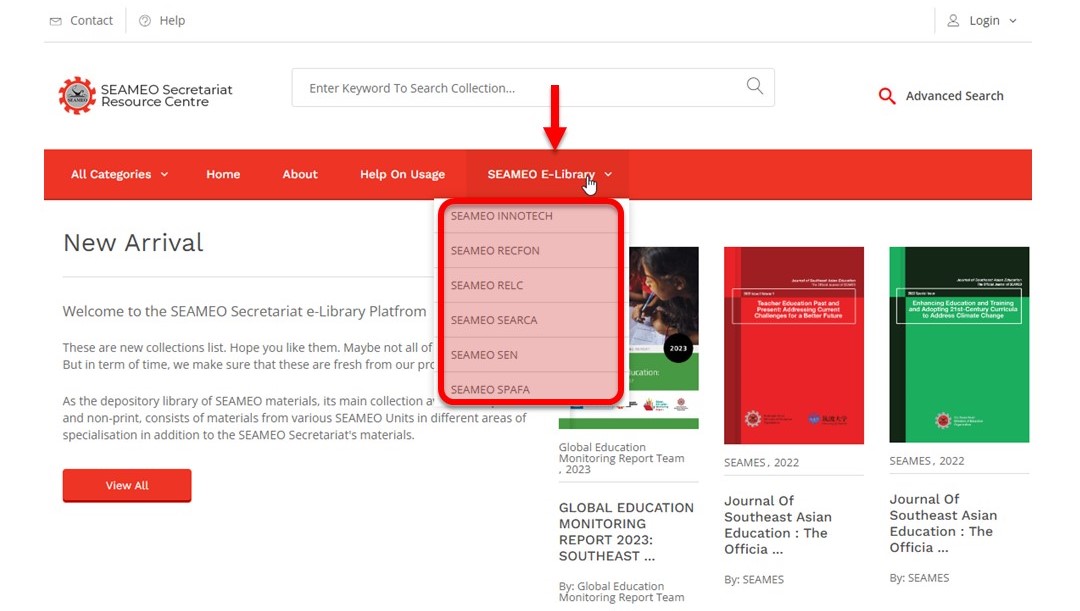Click the Login link text

[x=984, y=21]
